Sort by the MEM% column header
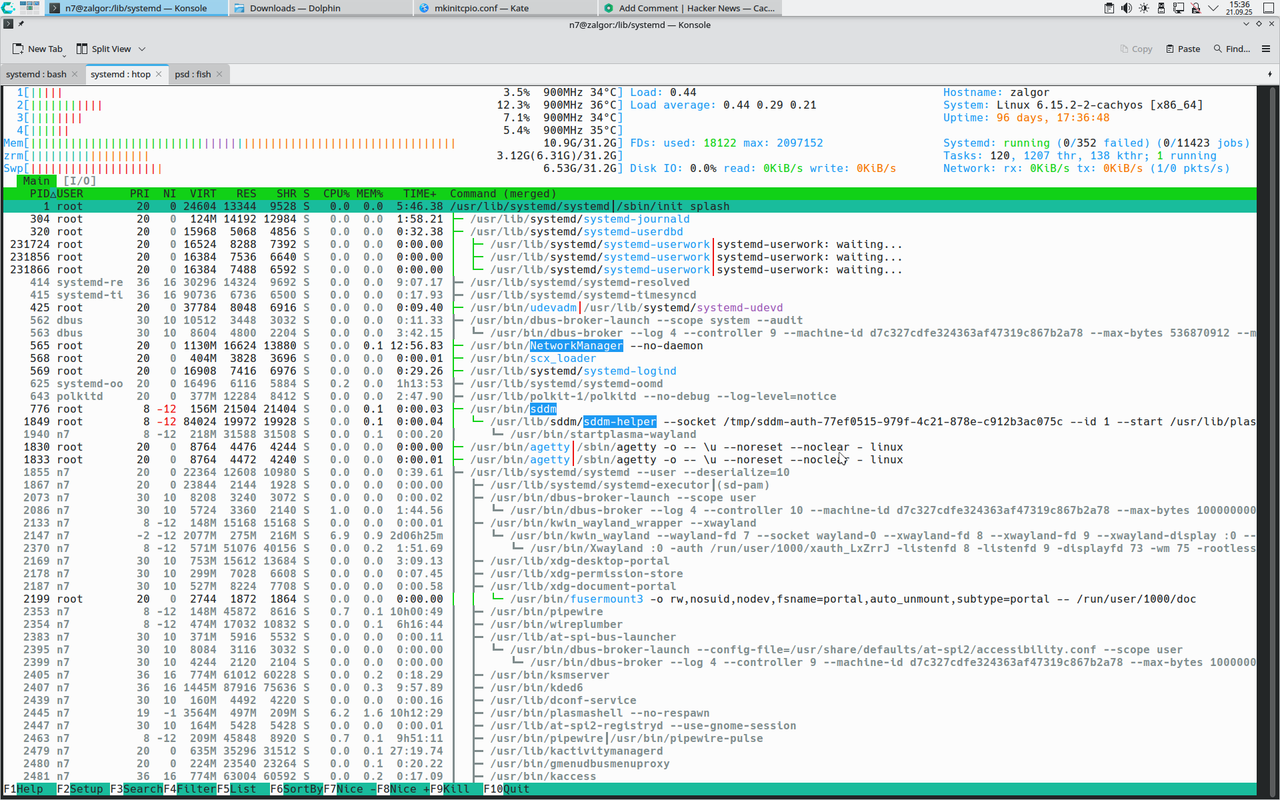 click(x=370, y=194)
